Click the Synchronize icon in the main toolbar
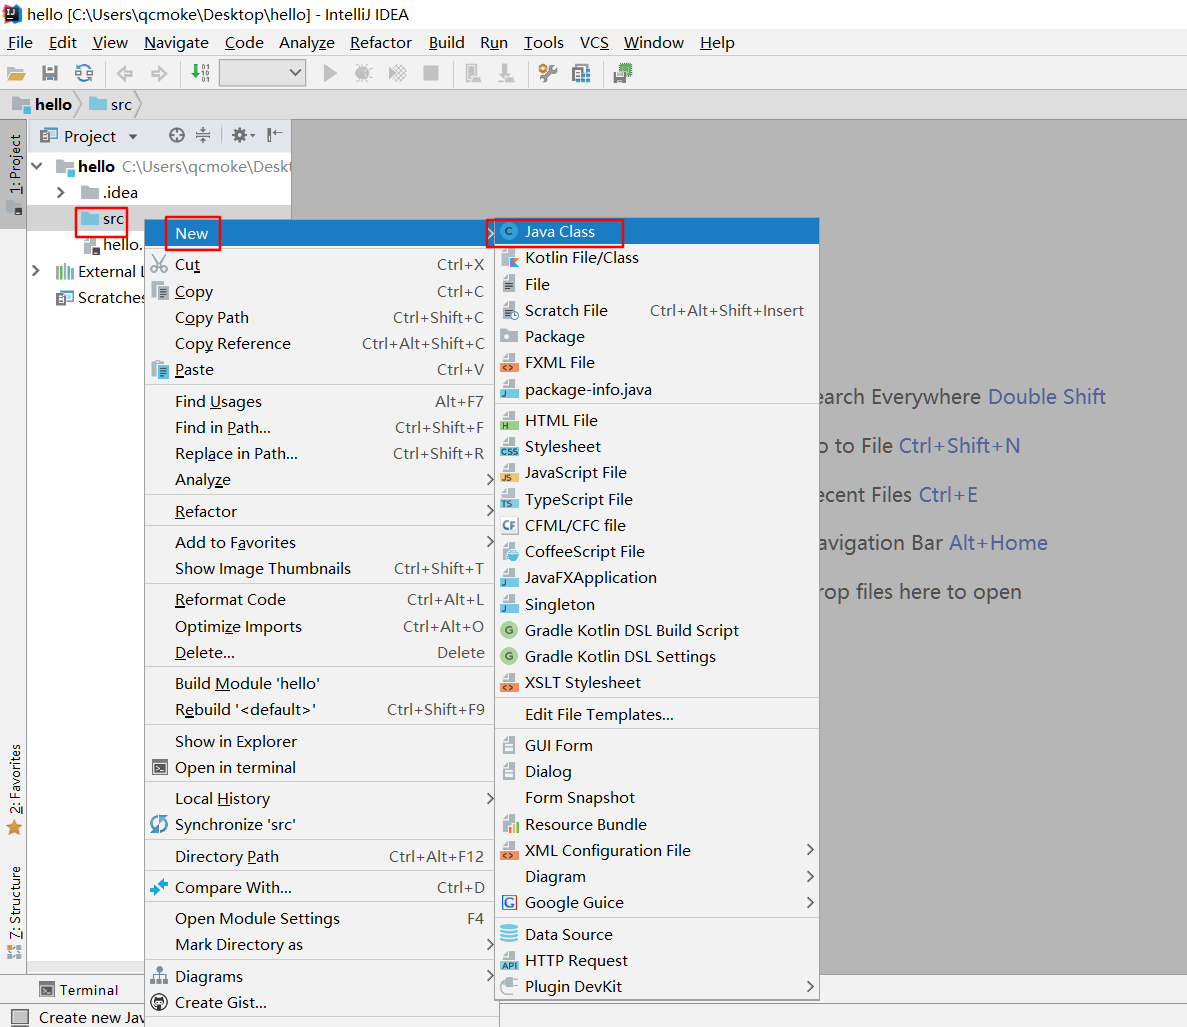 click(x=83, y=73)
